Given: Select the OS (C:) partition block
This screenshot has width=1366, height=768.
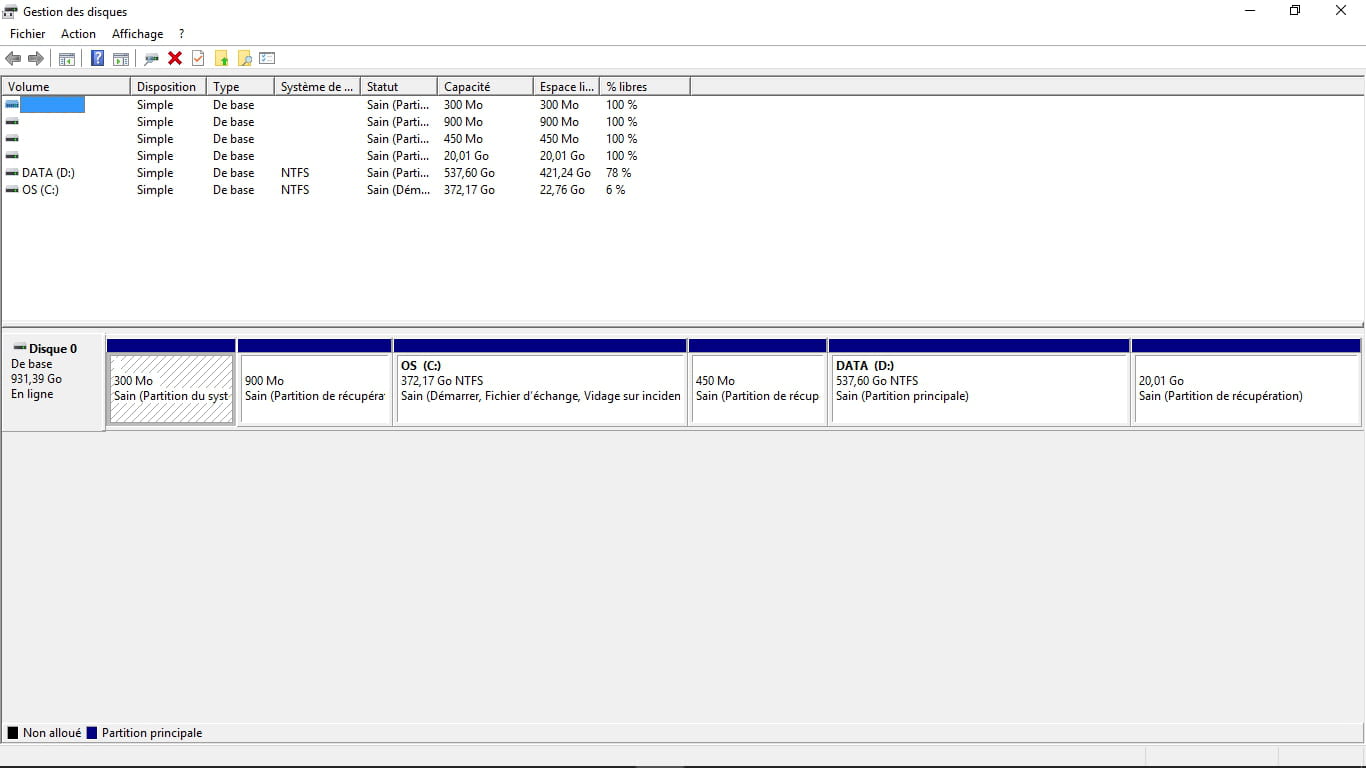Looking at the screenshot, I should pyautogui.click(x=540, y=390).
